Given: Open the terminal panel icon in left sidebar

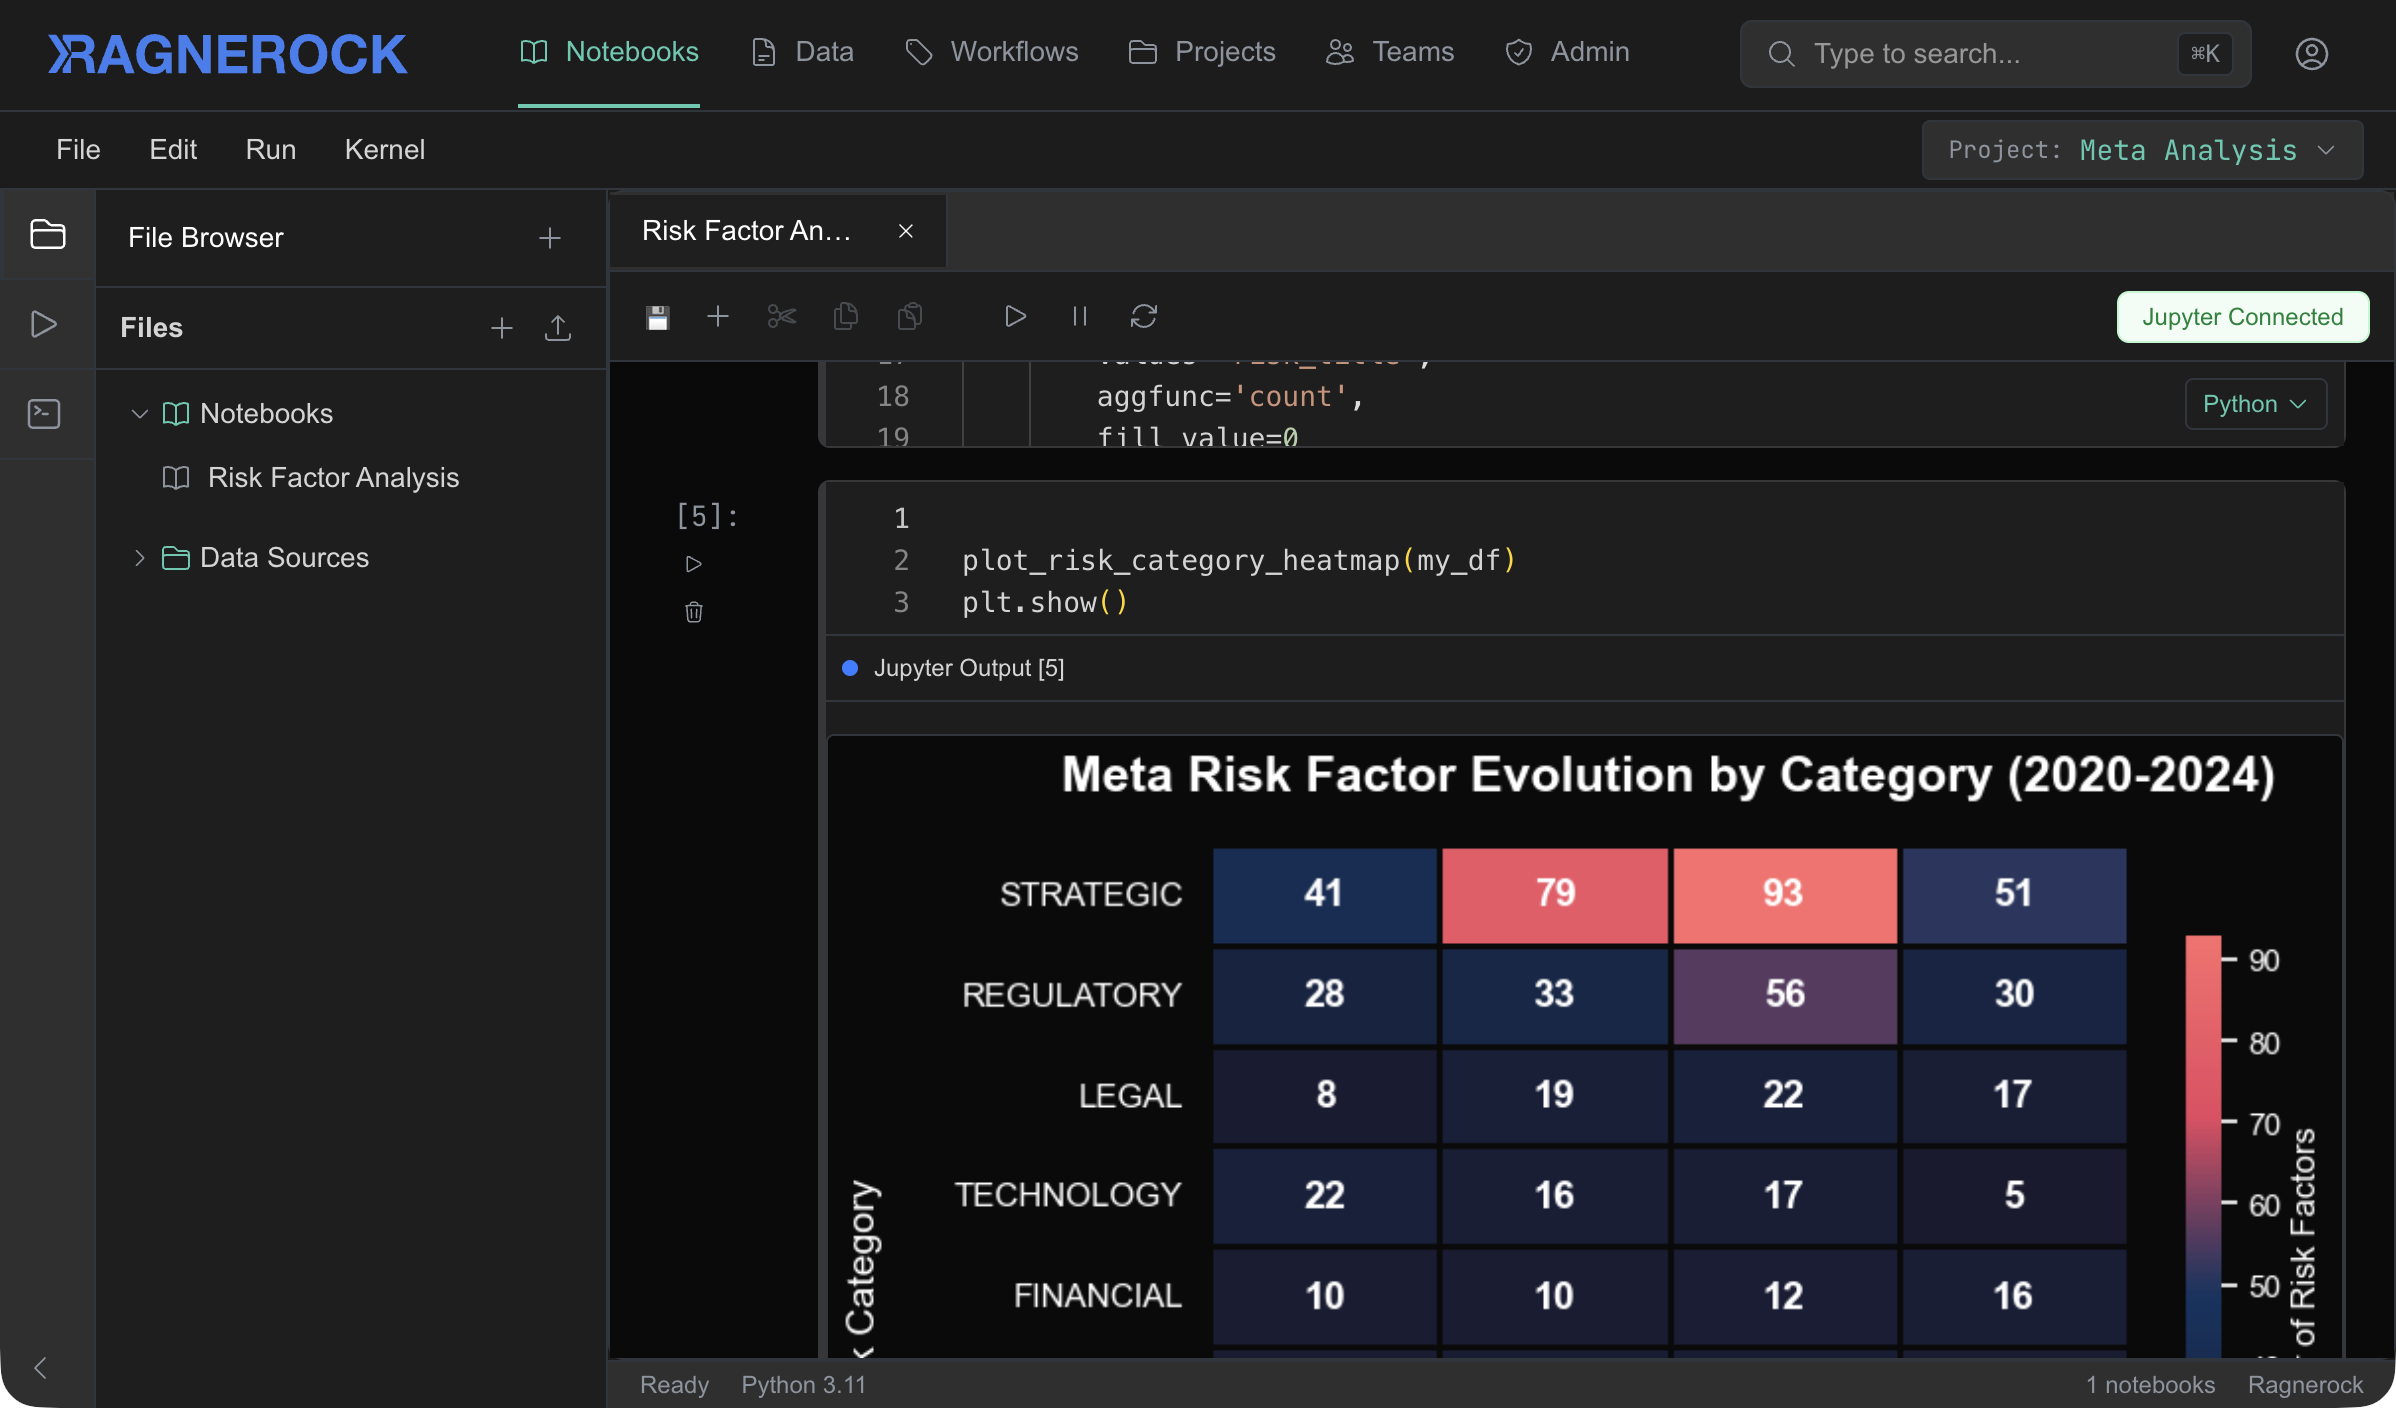Looking at the screenshot, I should click(x=45, y=413).
